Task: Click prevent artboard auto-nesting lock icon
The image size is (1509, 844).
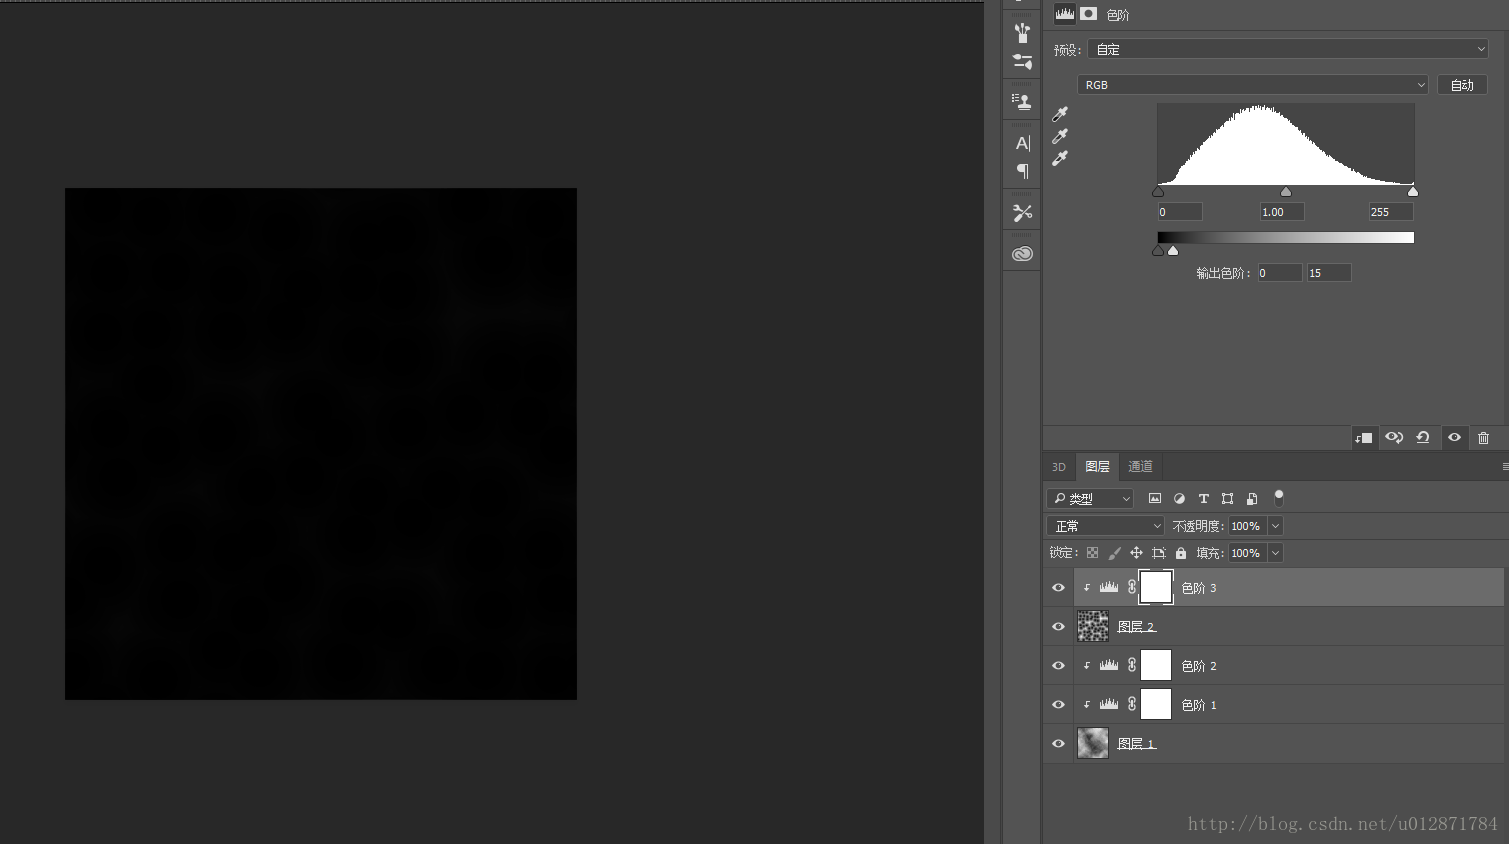Action: click(1159, 553)
